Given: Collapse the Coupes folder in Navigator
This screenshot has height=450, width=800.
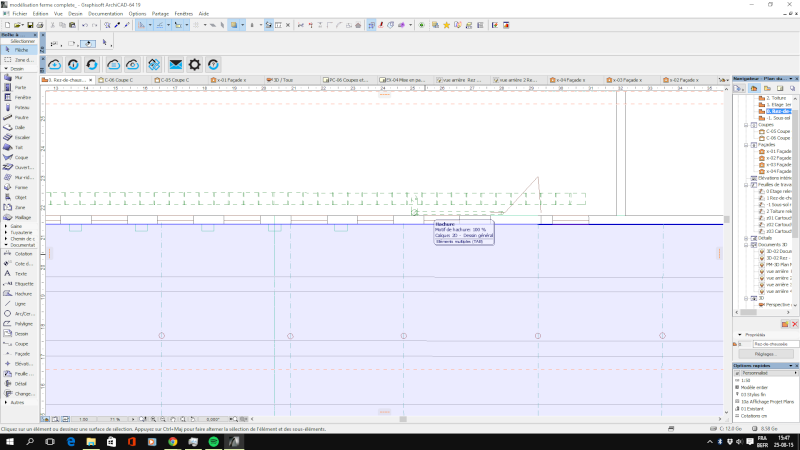Looking at the screenshot, I should [x=746, y=125].
